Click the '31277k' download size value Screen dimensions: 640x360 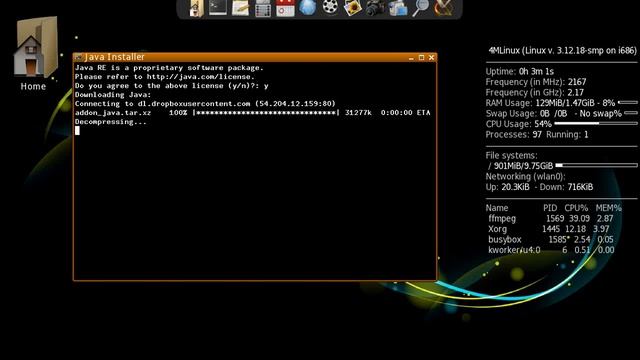click(358, 113)
